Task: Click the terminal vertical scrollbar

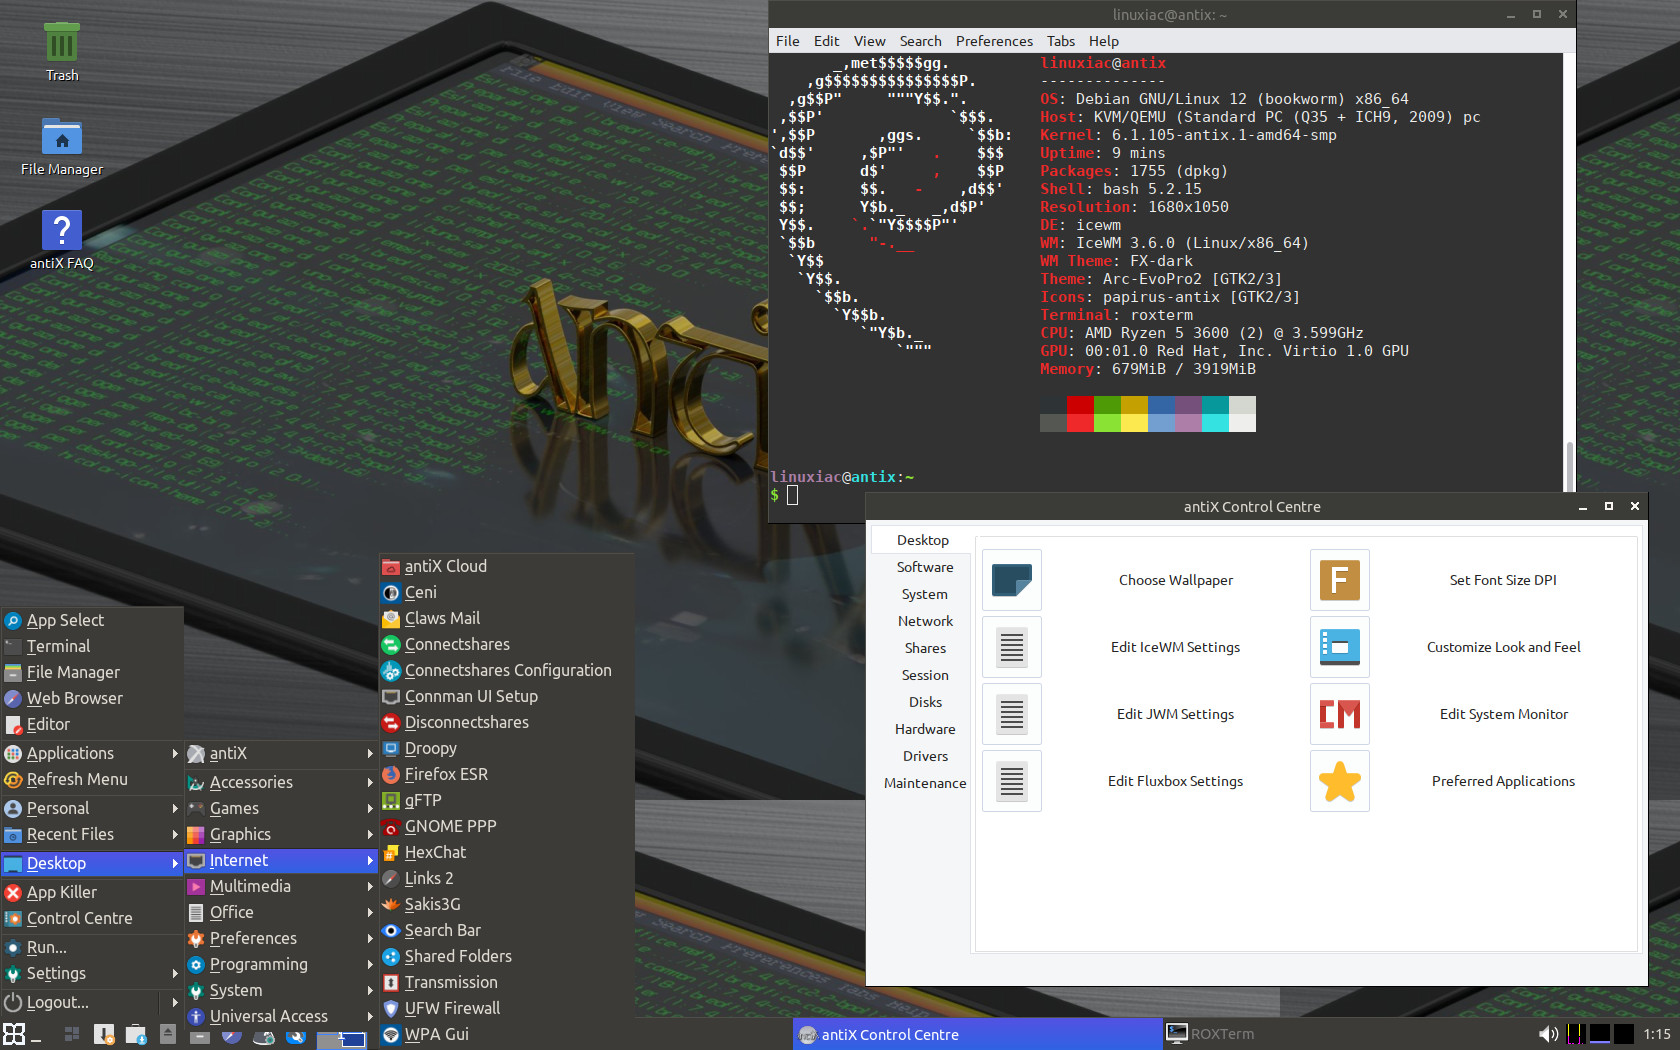Action: (x=1569, y=272)
